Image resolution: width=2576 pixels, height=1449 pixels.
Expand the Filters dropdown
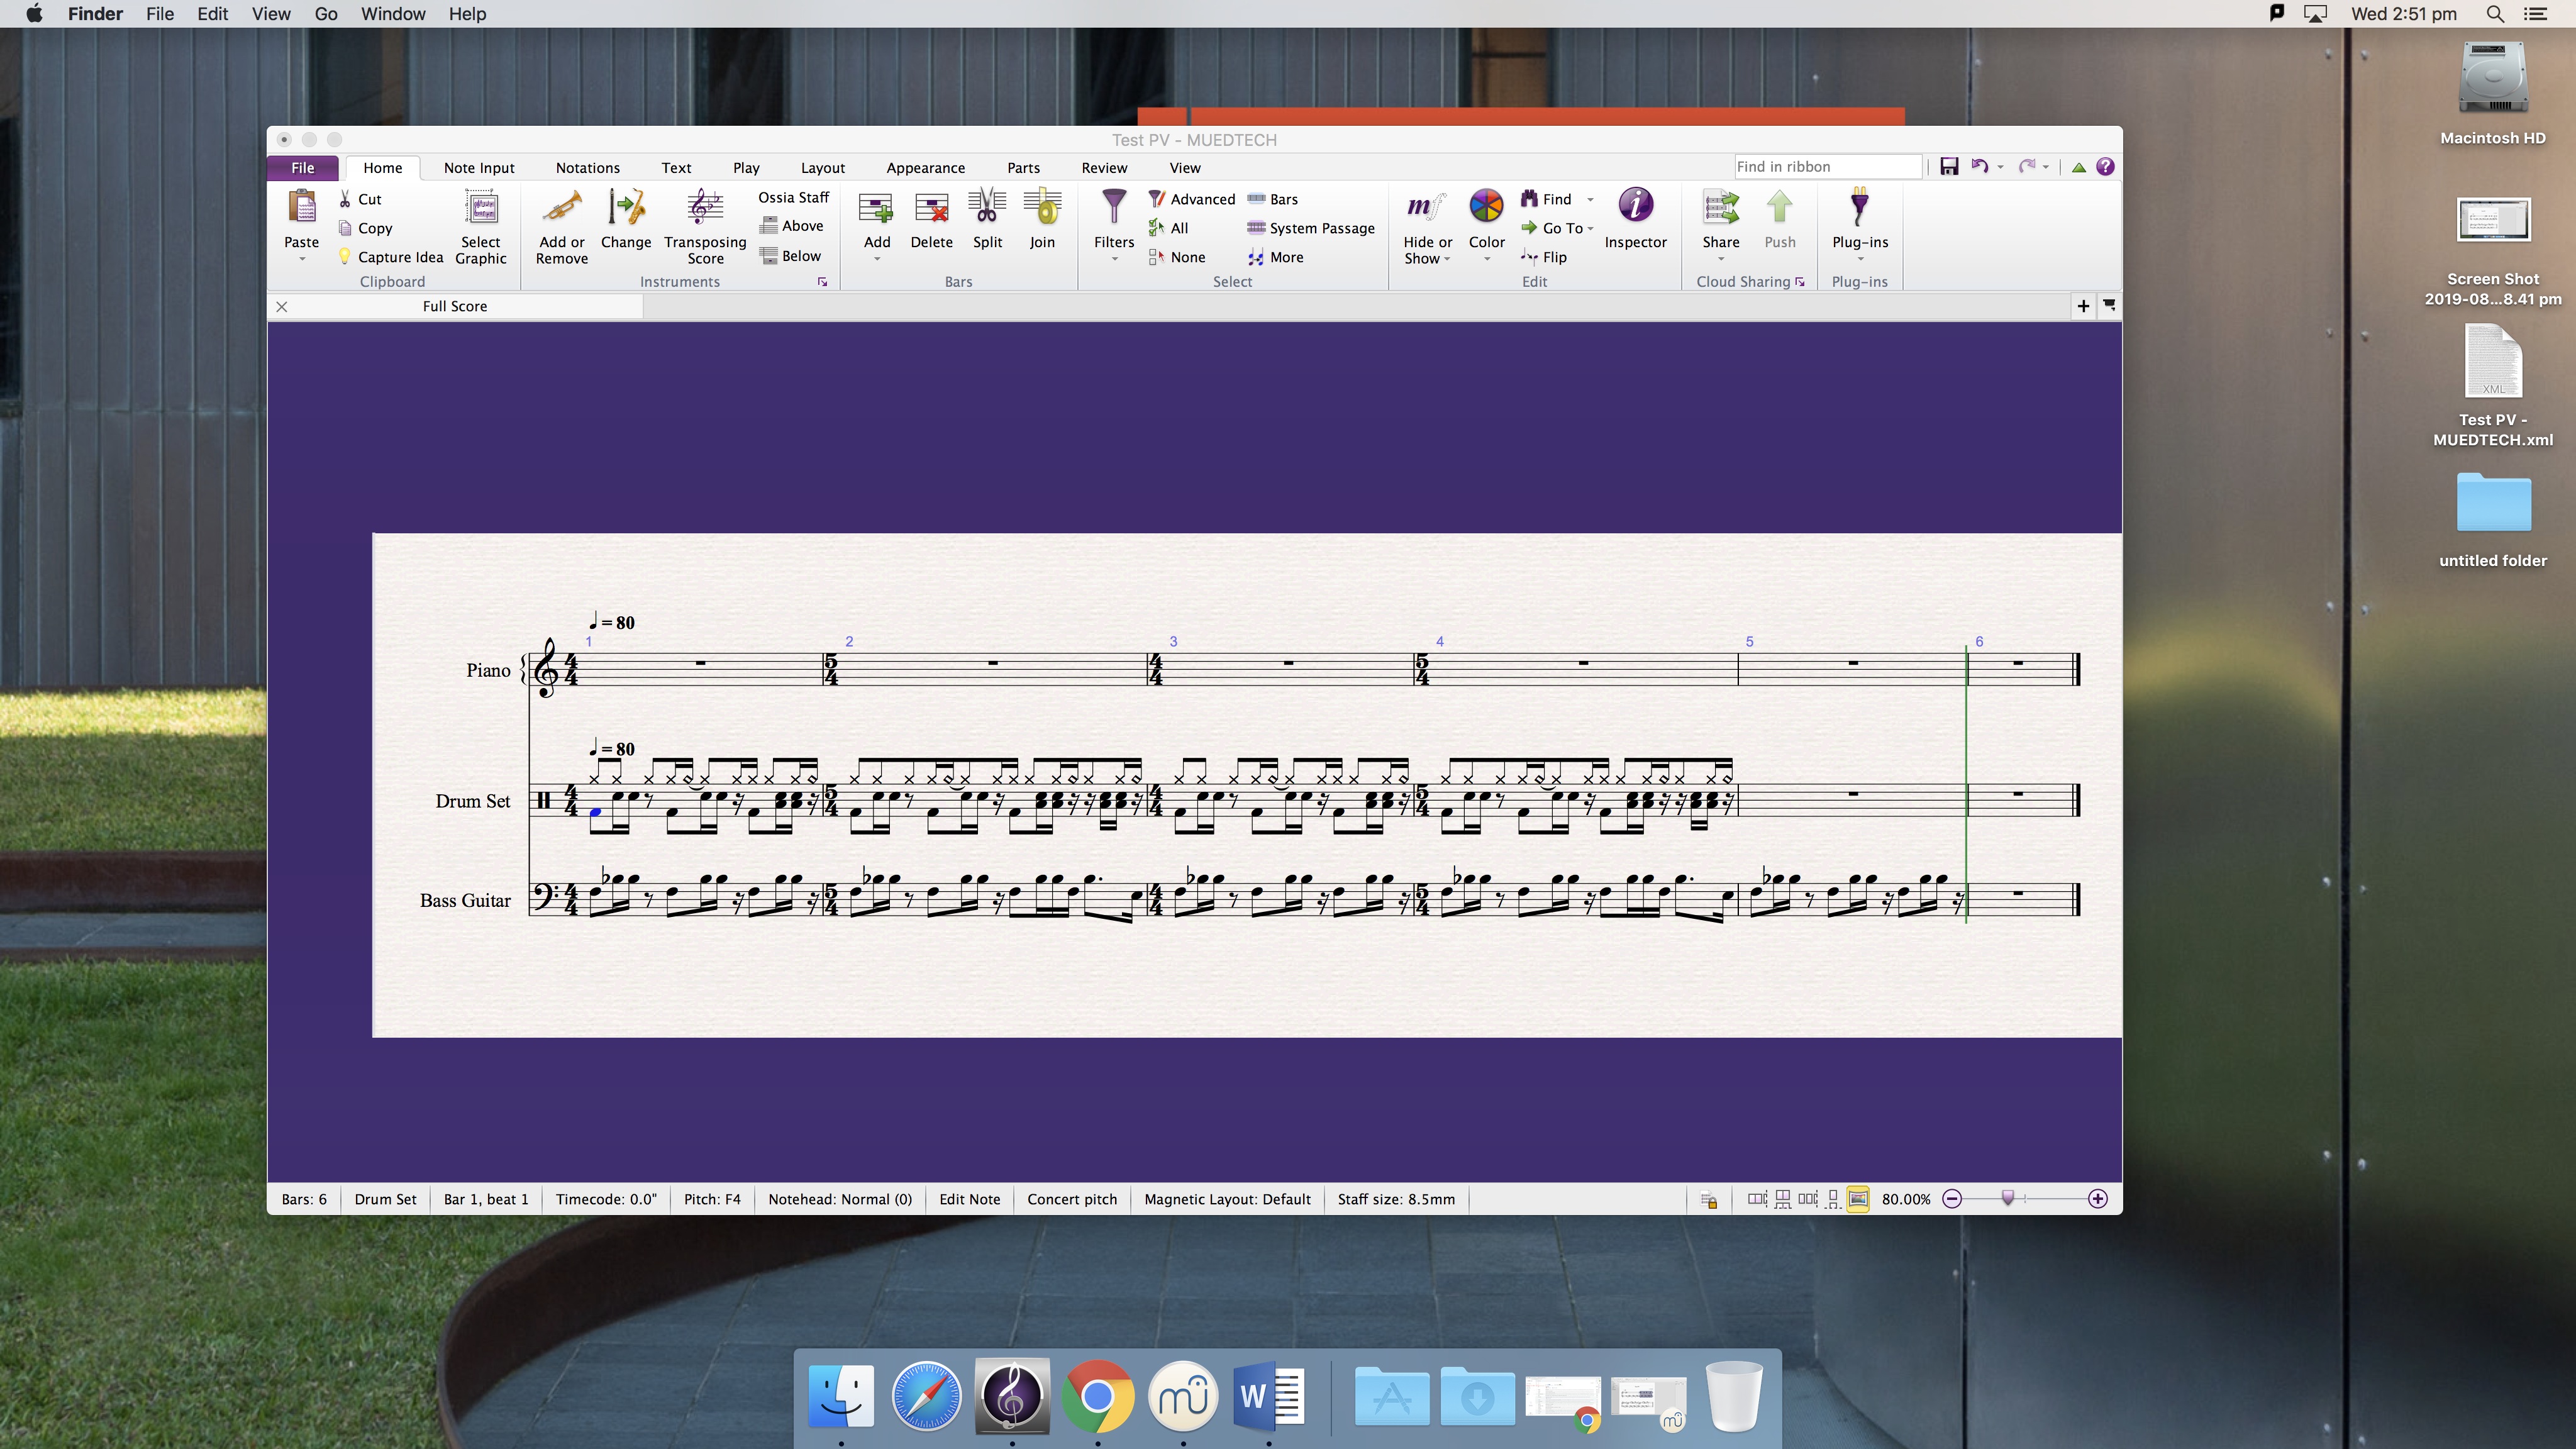tap(1113, 259)
